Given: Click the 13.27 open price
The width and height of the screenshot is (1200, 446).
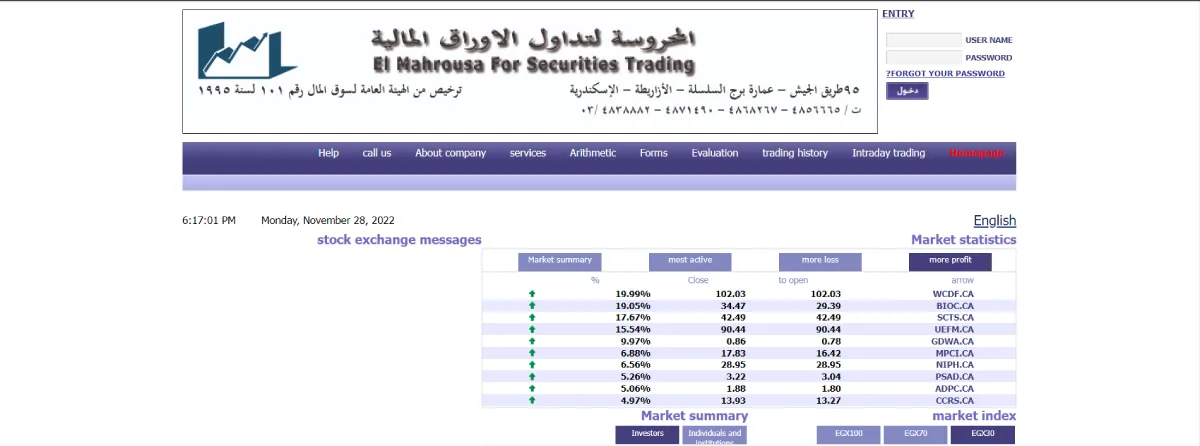Looking at the screenshot, I should [x=829, y=400].
